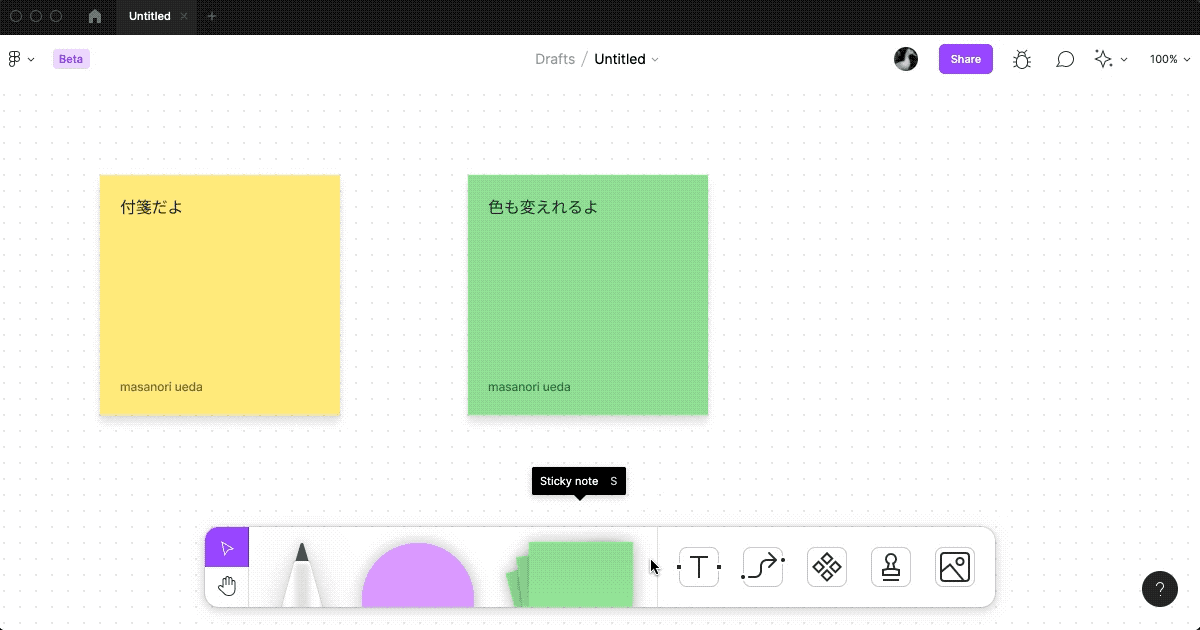Open the Home screen
The image size is (1200, 630).
[94, 16]
